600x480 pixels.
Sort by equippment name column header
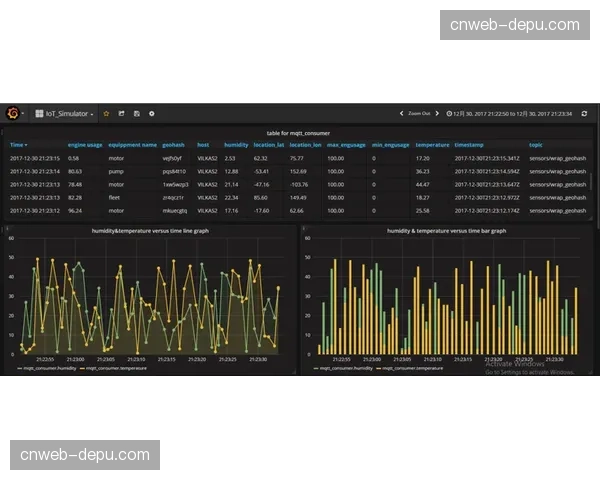point(132,145)
